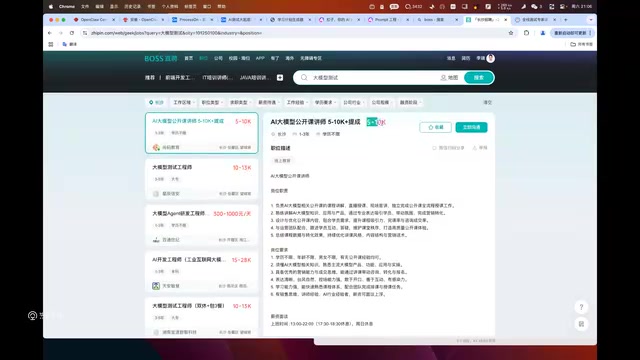The height and width of the screenshot is (360, 640).
Task: Expand the 融资阶段 filter dropdown
Action: (x=411, y=102)
